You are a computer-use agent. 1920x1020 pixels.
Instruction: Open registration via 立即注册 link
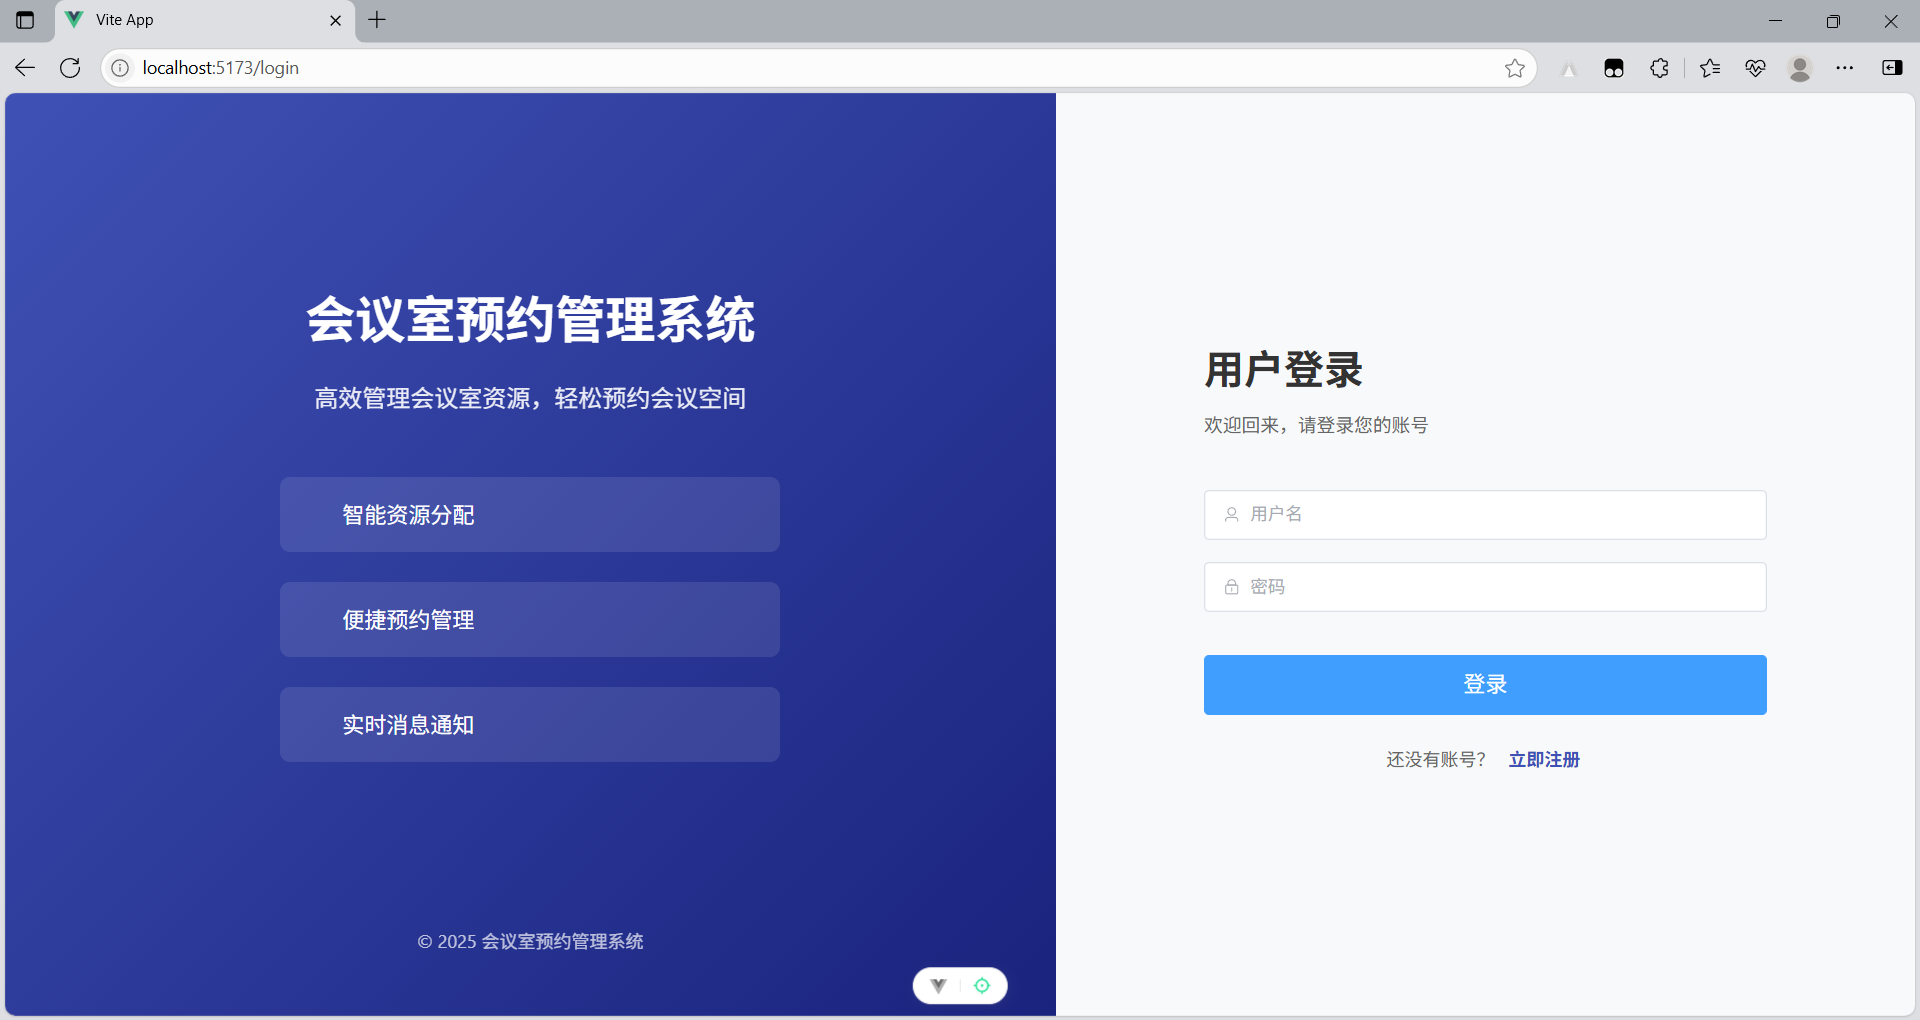click(1543, 759)
